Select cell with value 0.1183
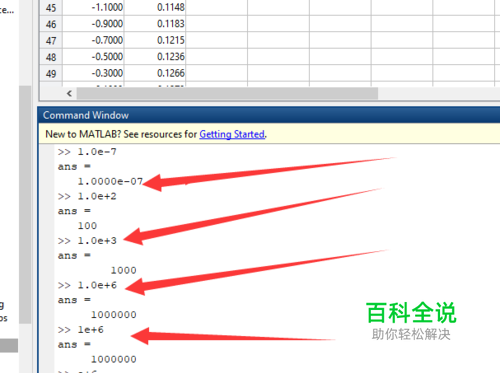This screenshot has height=373, width=500. point(155,24)
